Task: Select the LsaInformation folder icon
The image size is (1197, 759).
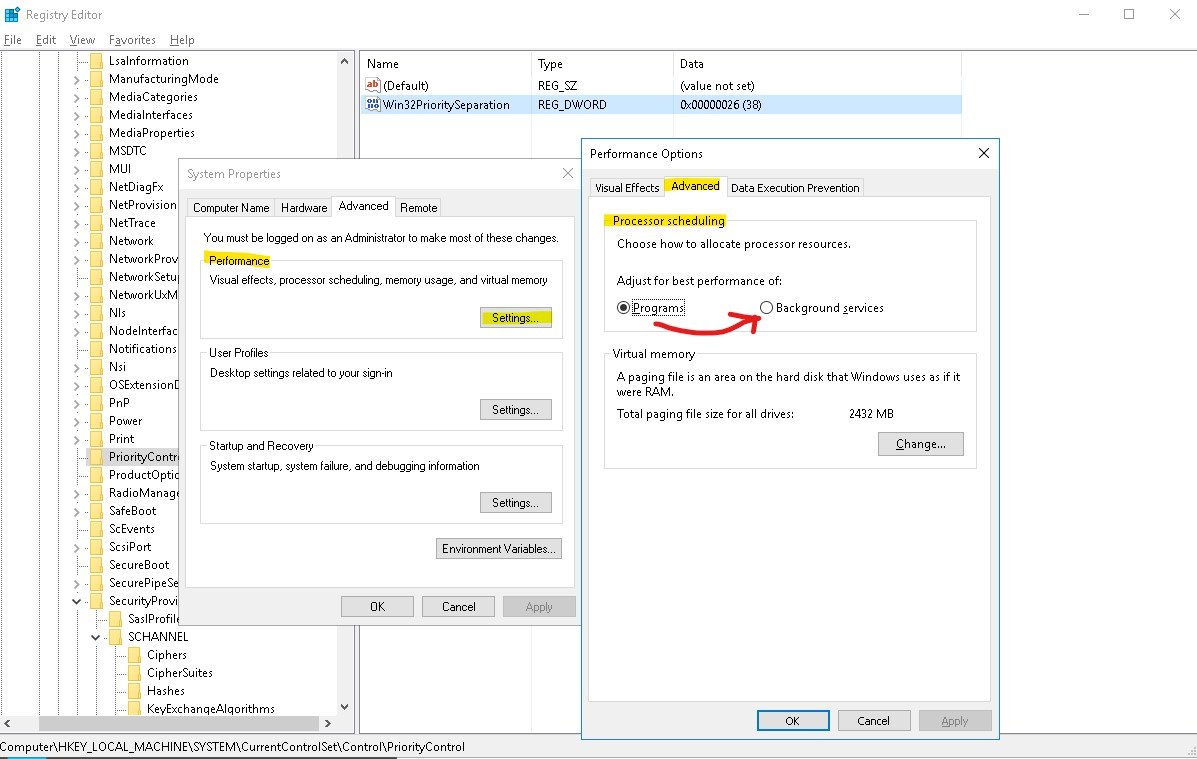Action: (x=96, y=61)
